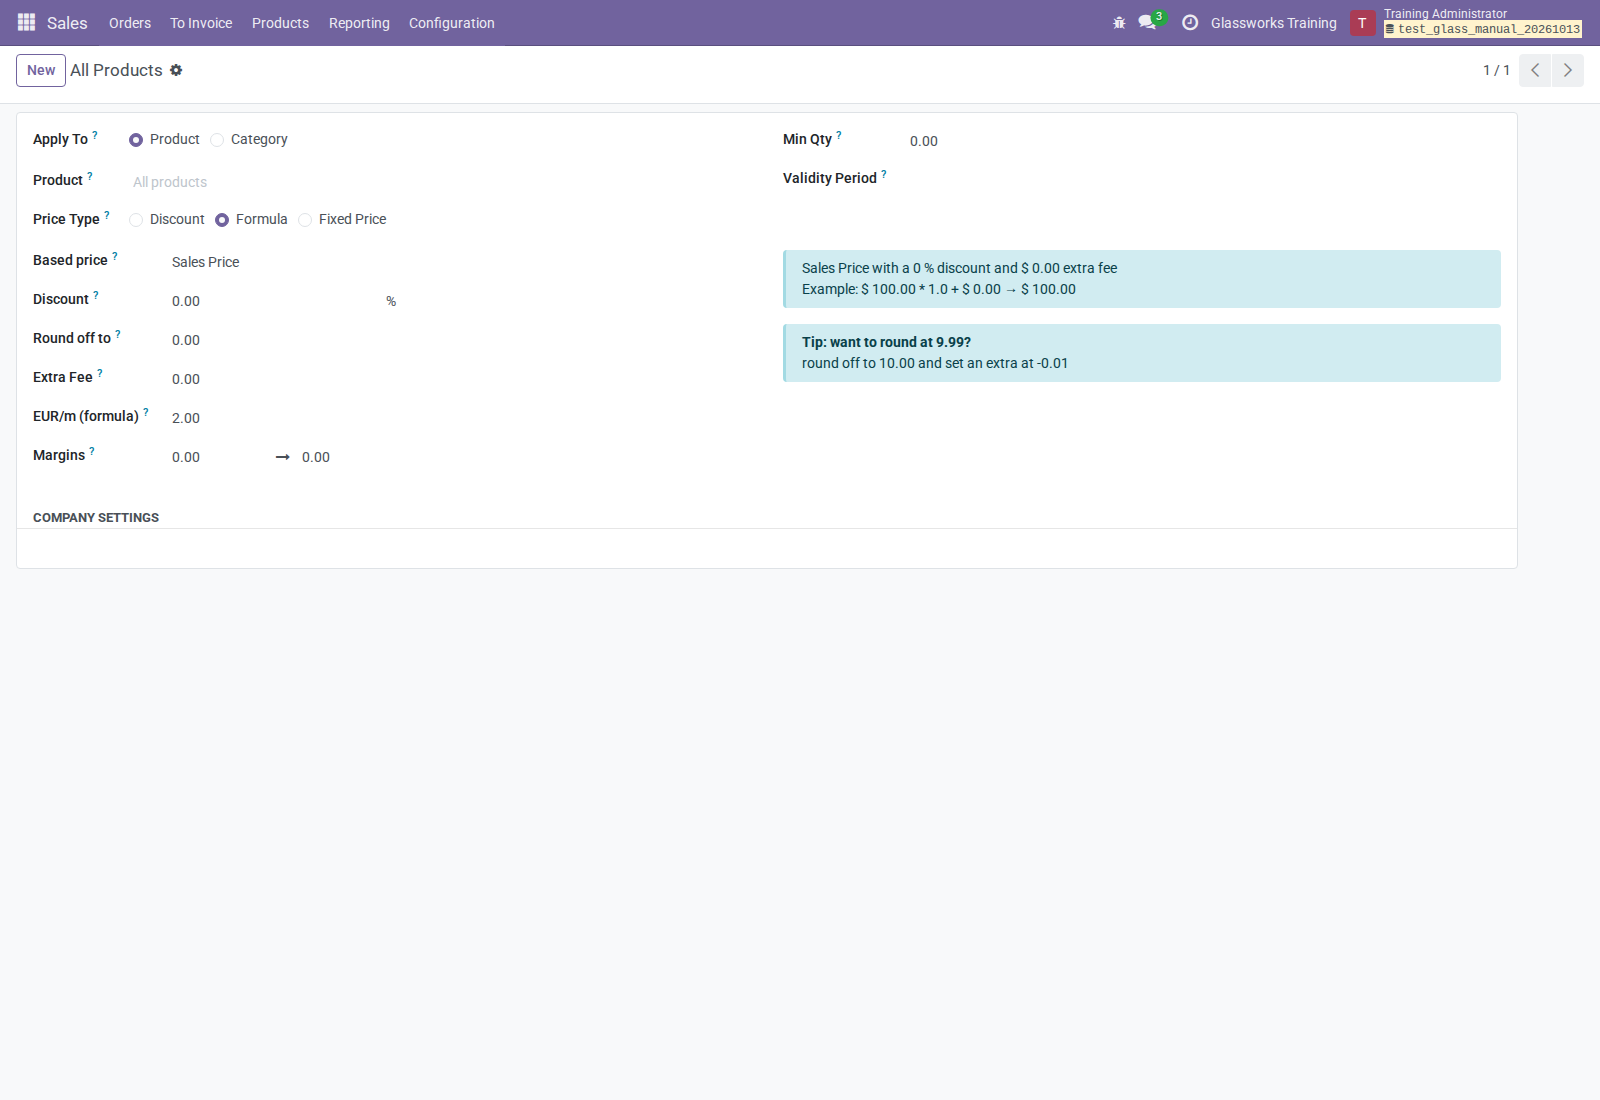Open the Reporting menu
Screen dimensions: 1600x1100
359,23
